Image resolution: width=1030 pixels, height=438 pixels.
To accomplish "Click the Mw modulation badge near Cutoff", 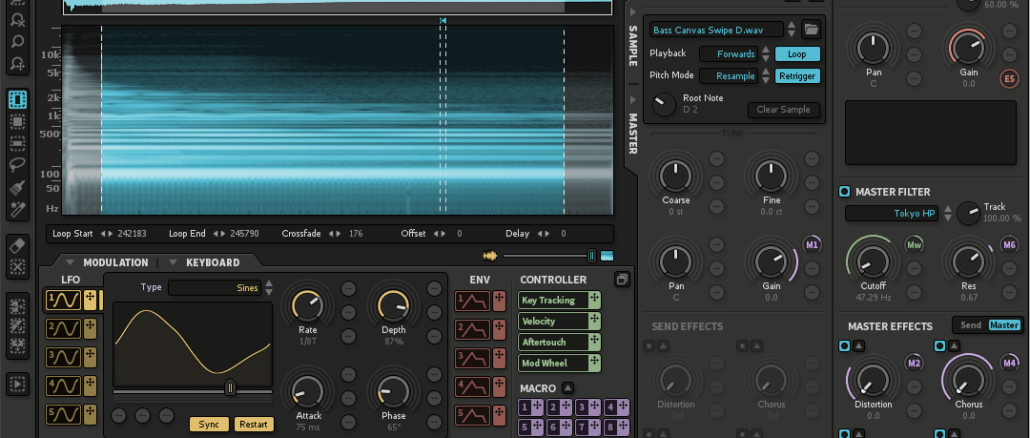I will [x=914, y=245].
